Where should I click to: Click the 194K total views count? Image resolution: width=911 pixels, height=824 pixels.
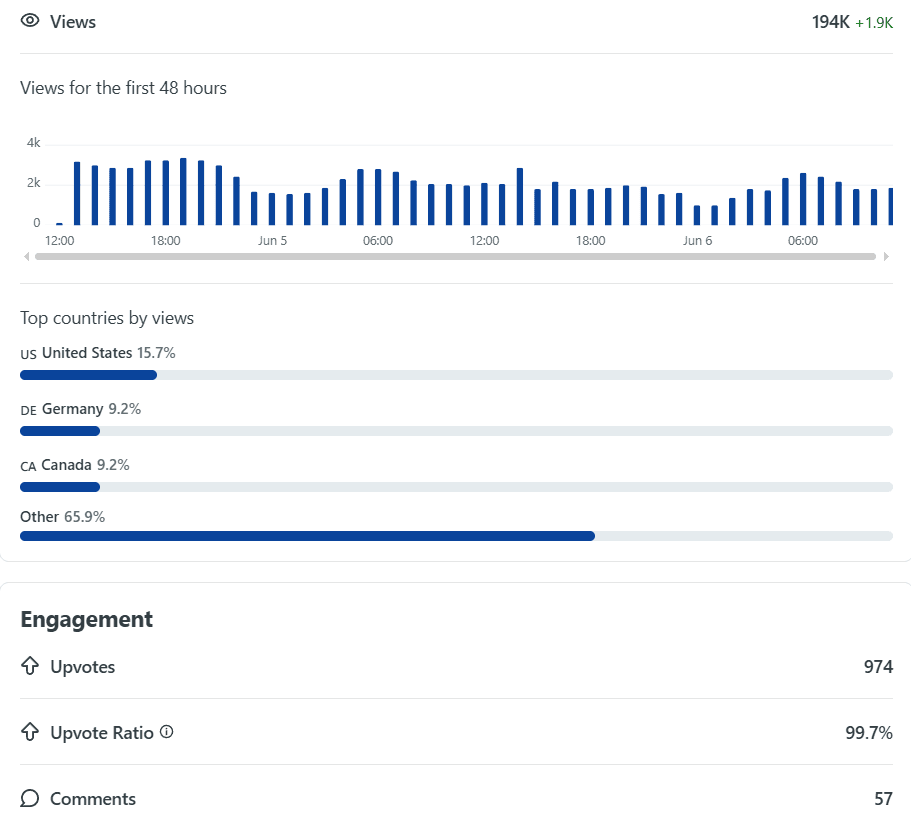(x=830, y=22)
